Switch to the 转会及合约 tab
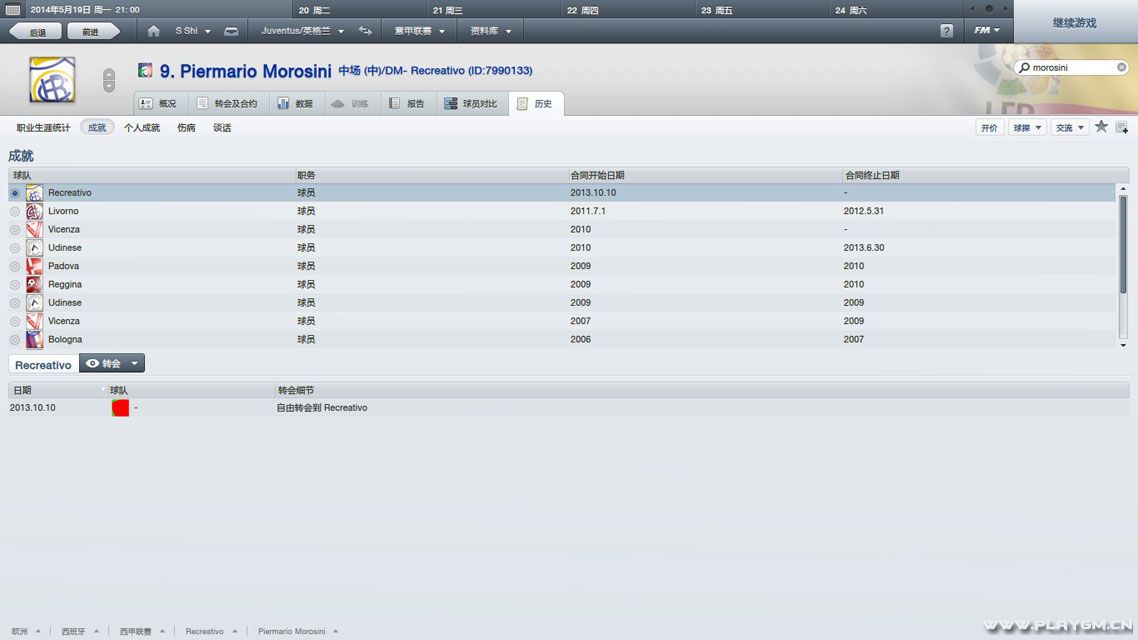This screenshot has height=640, width=1138. (227, 103)
